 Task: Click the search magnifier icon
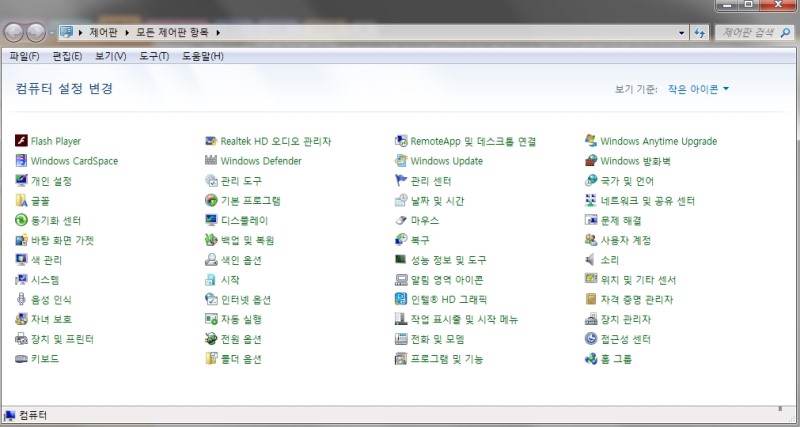[x=786, y=33]
